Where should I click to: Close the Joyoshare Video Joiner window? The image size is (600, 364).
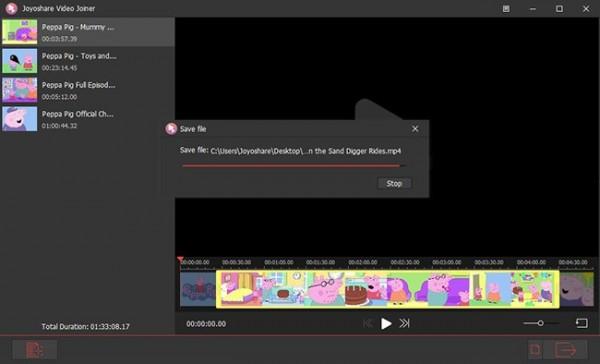586,8
